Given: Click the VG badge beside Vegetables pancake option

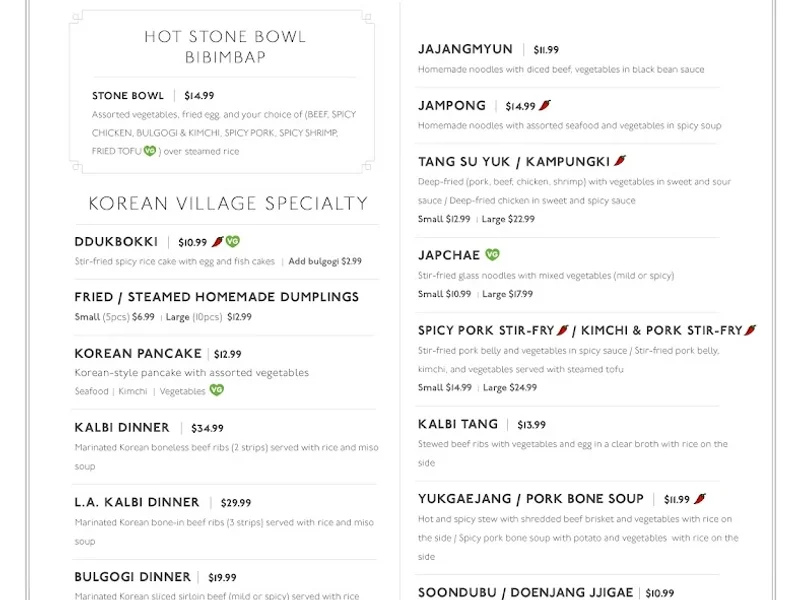Looking at the screenshot, I should pos(217,391).
